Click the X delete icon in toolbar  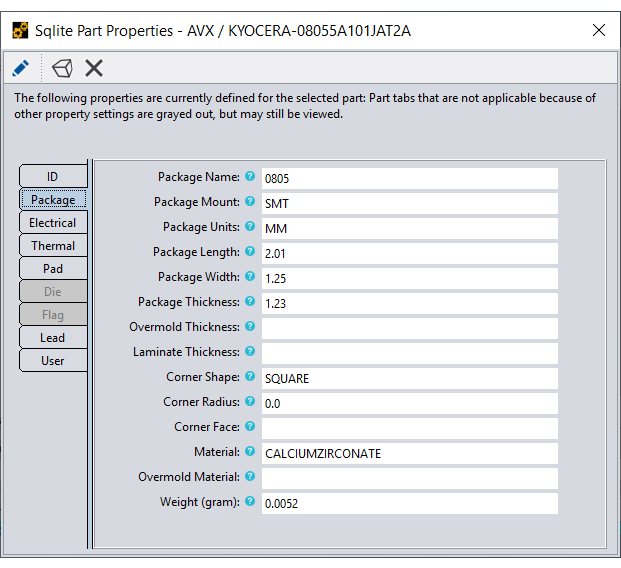pyautogui.click(x=94, y=68)
